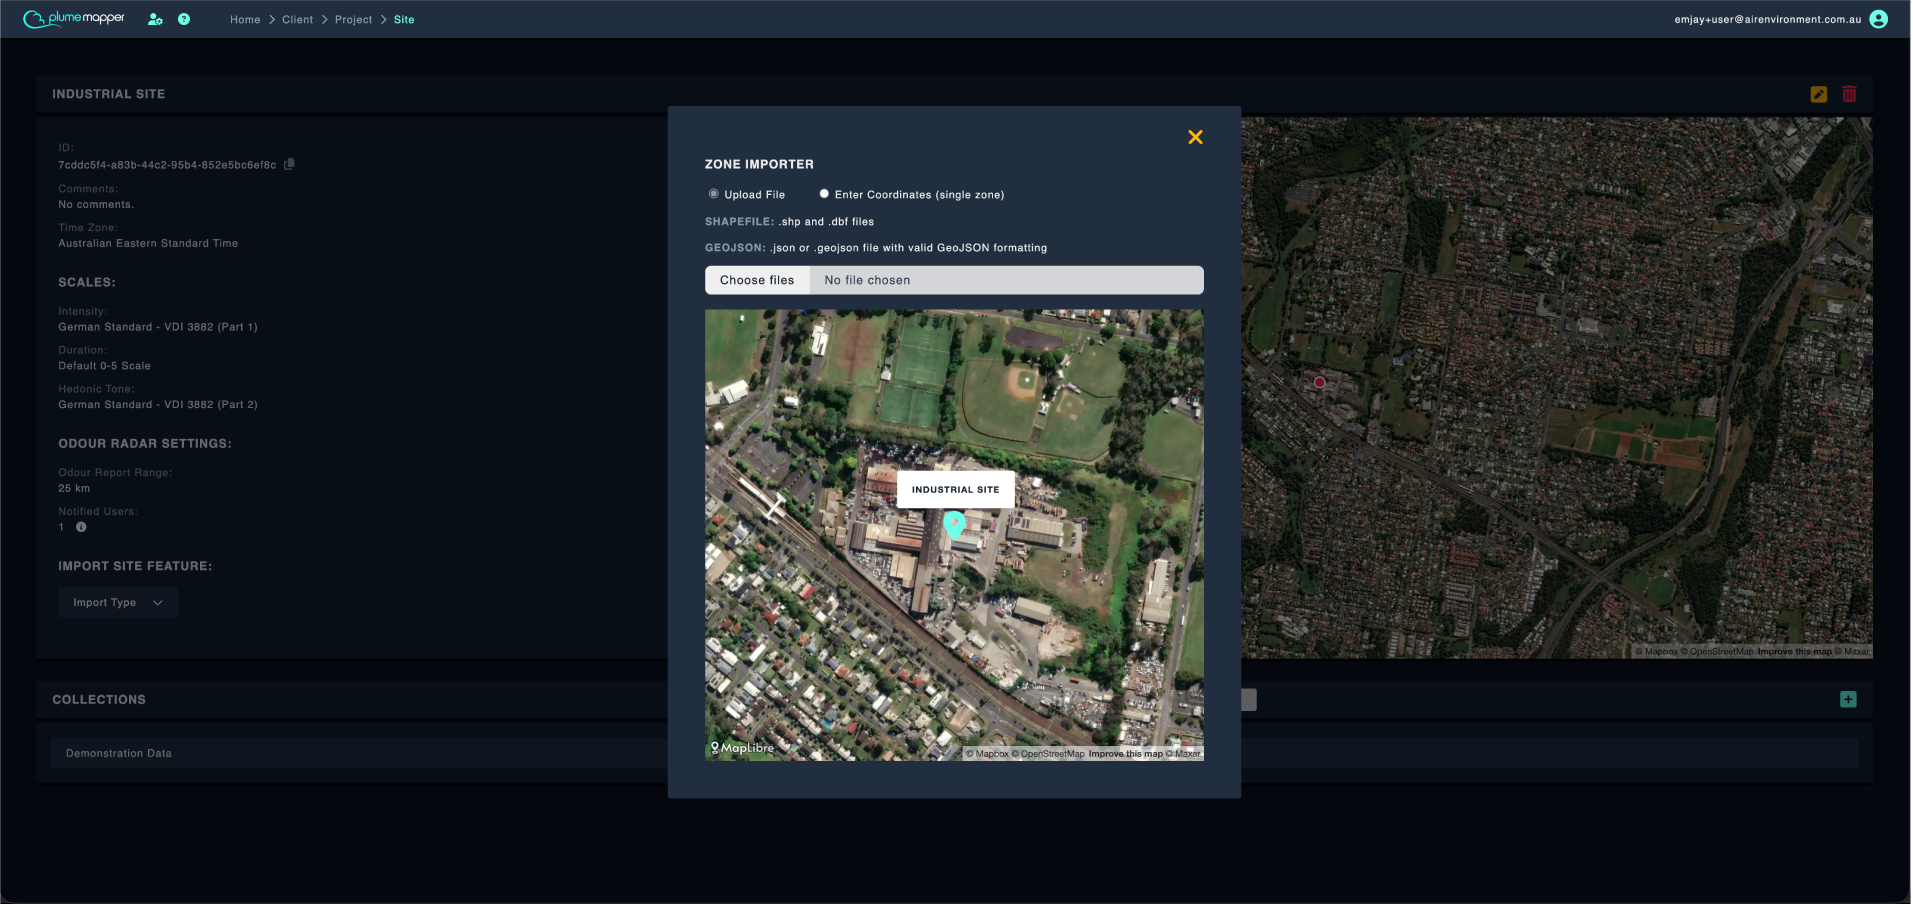Image resolution: width=1913 pixels, height=904 pixels.
Task: Open the user account avatar icon
Action: (x=1879, y=19)
